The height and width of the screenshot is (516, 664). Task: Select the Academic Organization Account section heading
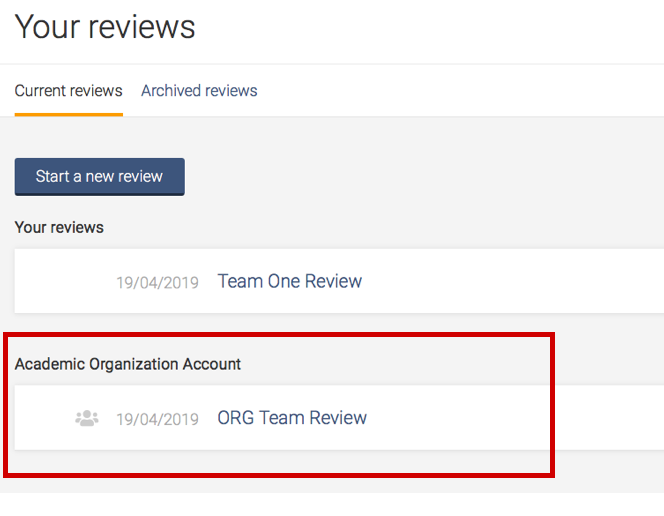point(127,364)
